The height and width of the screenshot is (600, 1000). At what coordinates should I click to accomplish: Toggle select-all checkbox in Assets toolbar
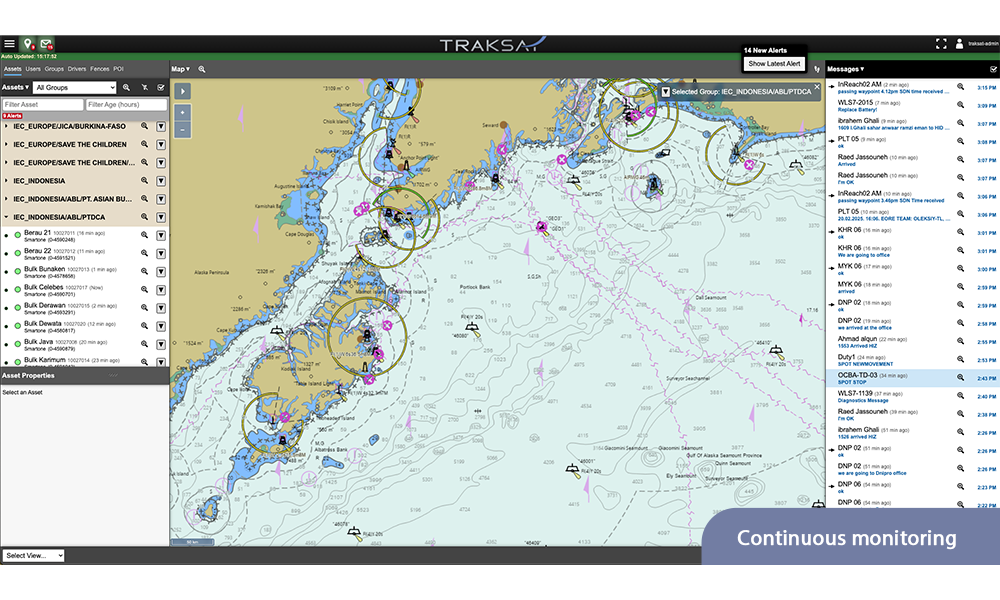pos(161,88)
